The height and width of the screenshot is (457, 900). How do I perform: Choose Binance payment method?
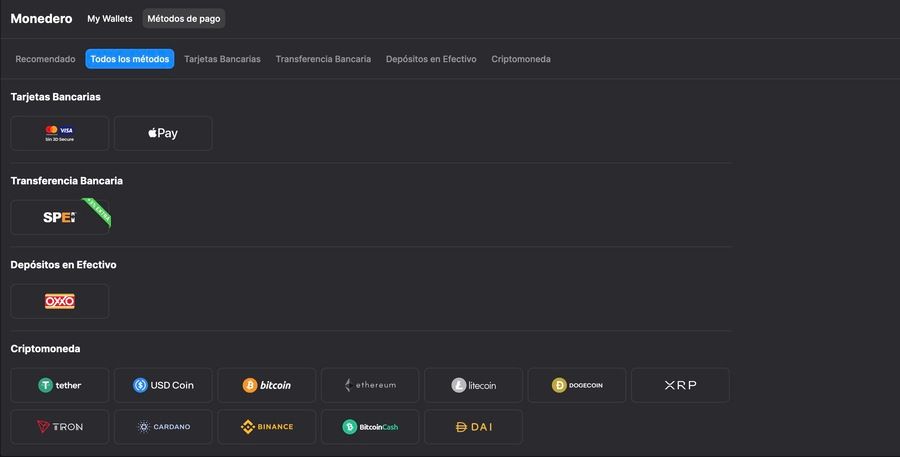(267, 427)
